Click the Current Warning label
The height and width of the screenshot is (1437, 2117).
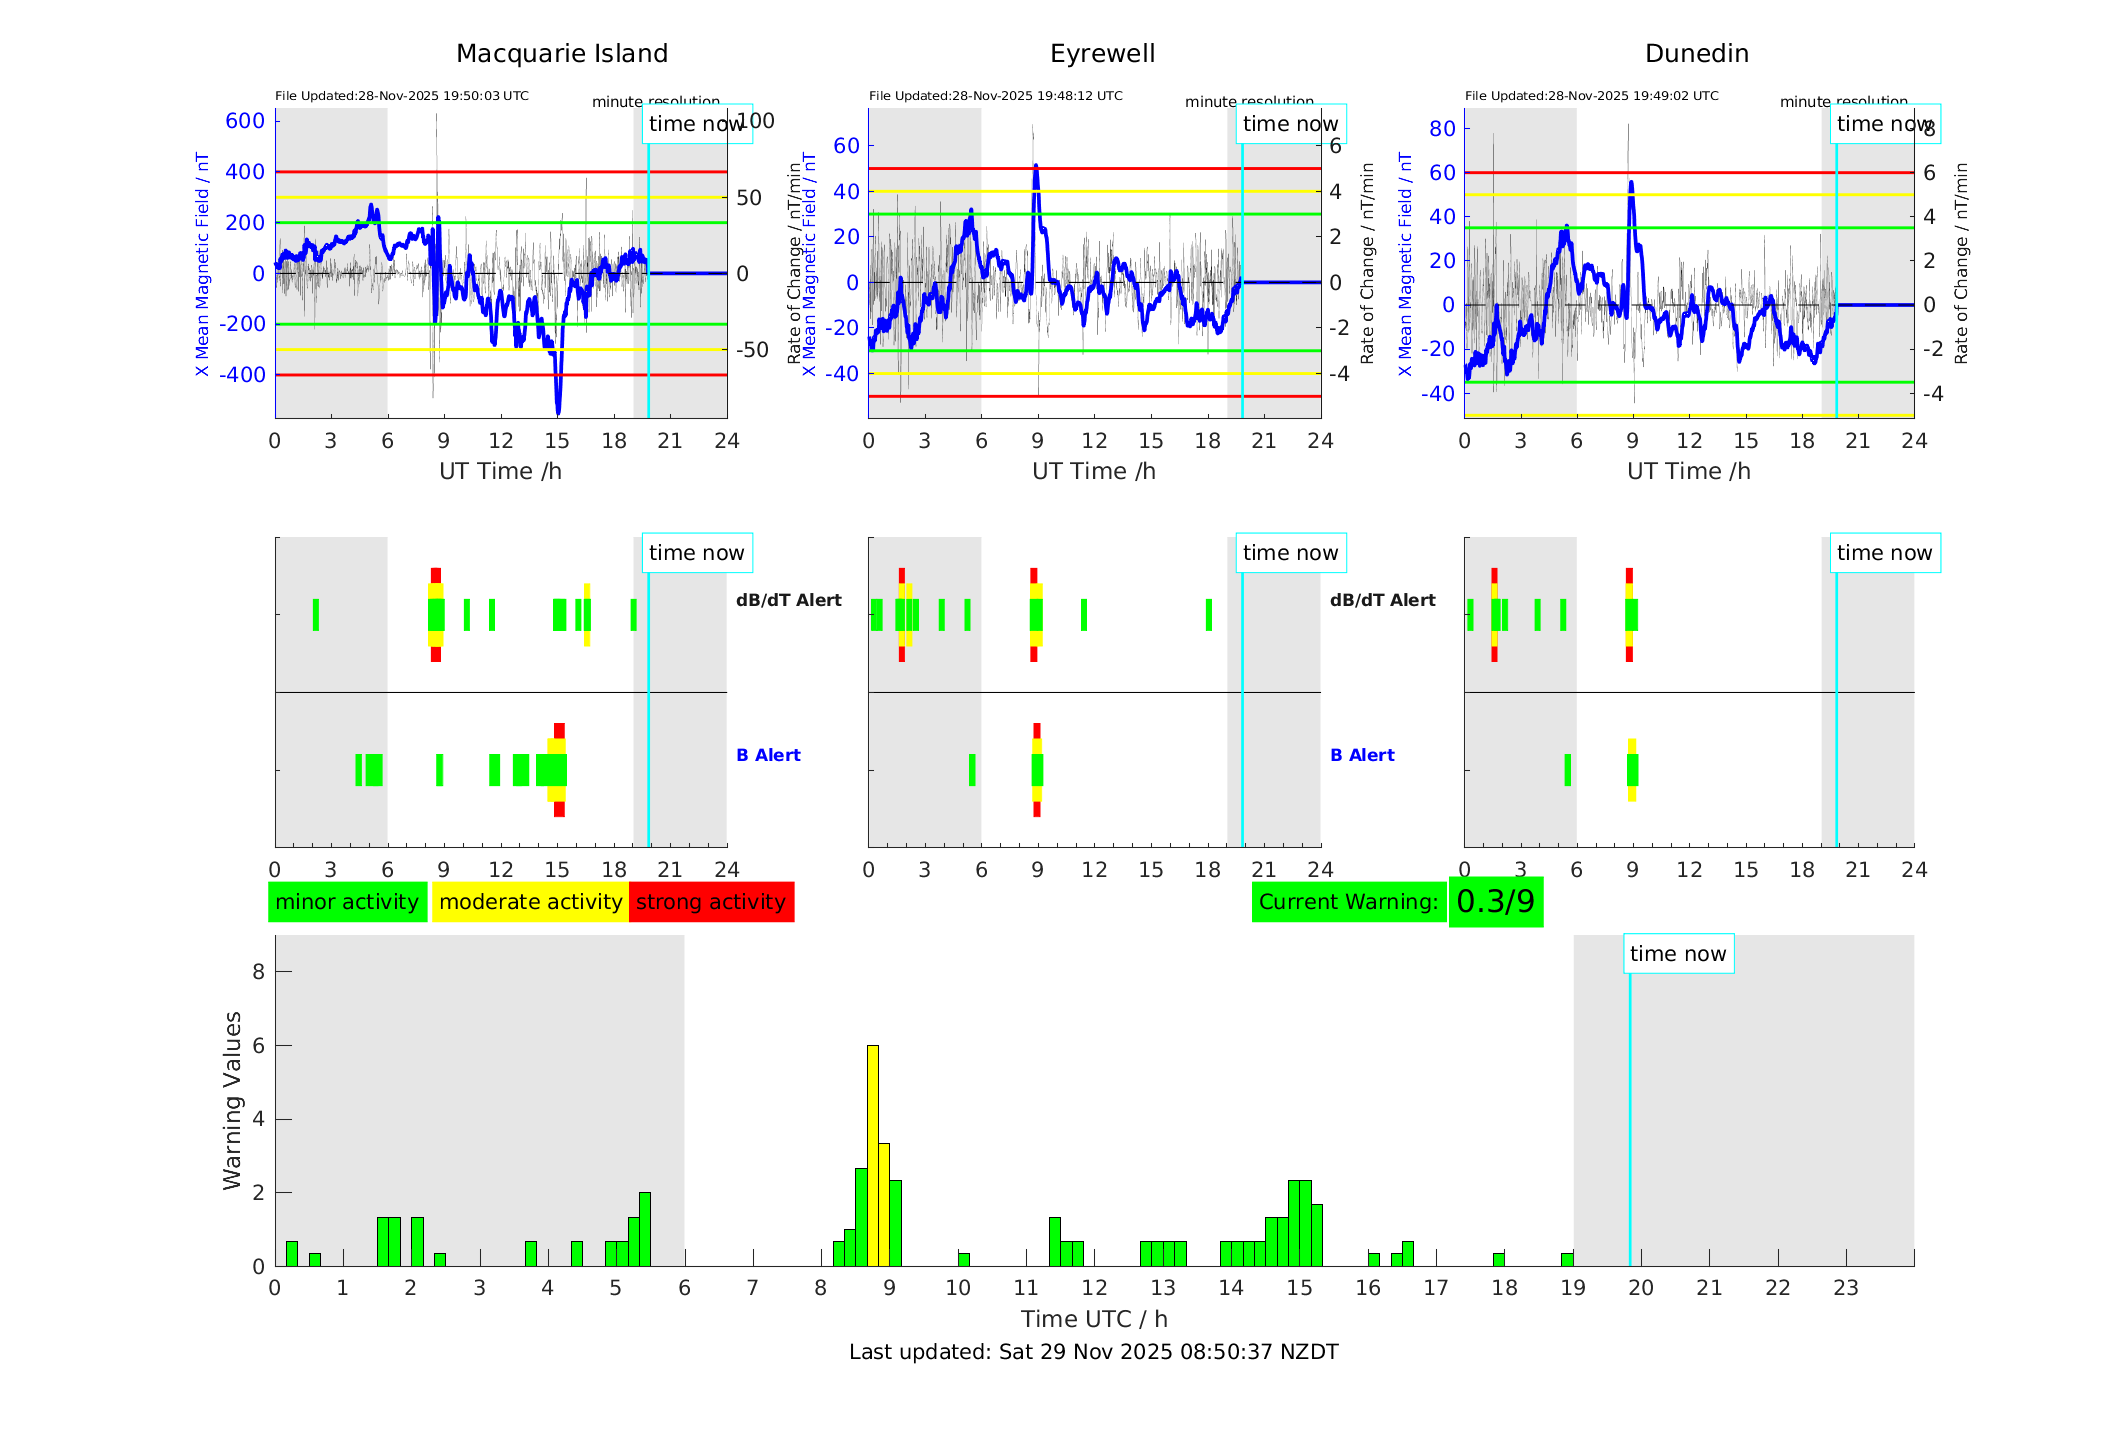[1348, 902]
